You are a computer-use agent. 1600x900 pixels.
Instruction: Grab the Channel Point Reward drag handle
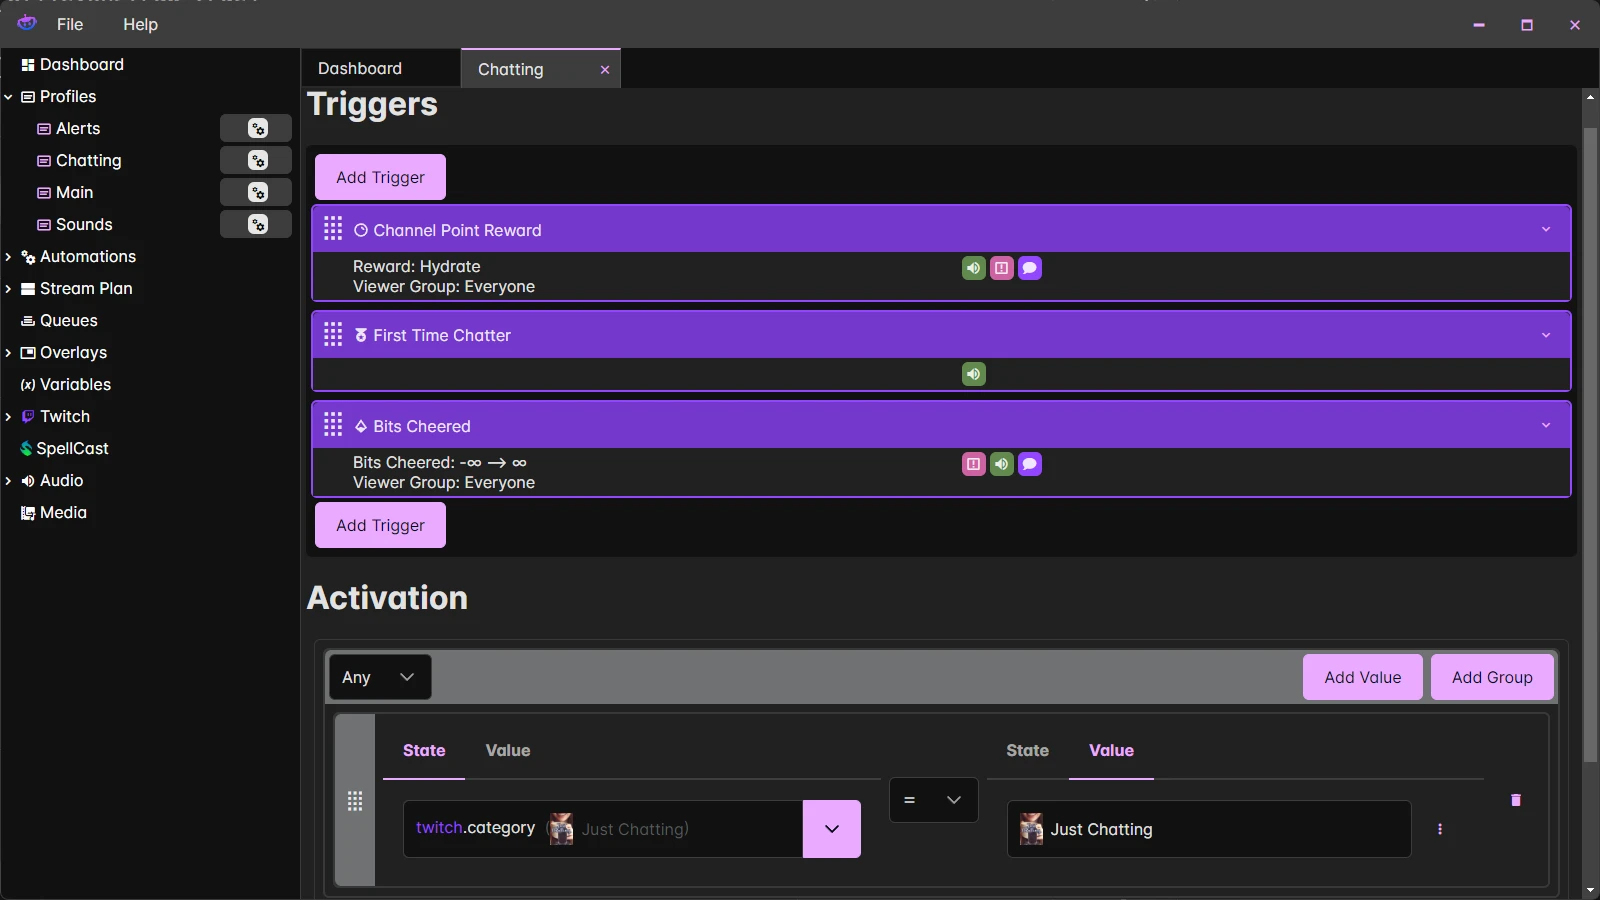coord(333,229)
